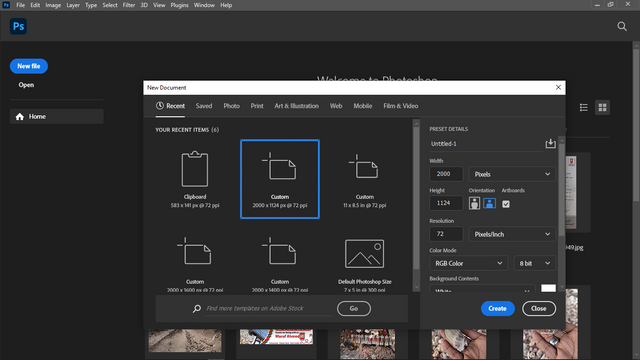Open the File menu
Screen dimensions: 640x360
coord(20,5)
